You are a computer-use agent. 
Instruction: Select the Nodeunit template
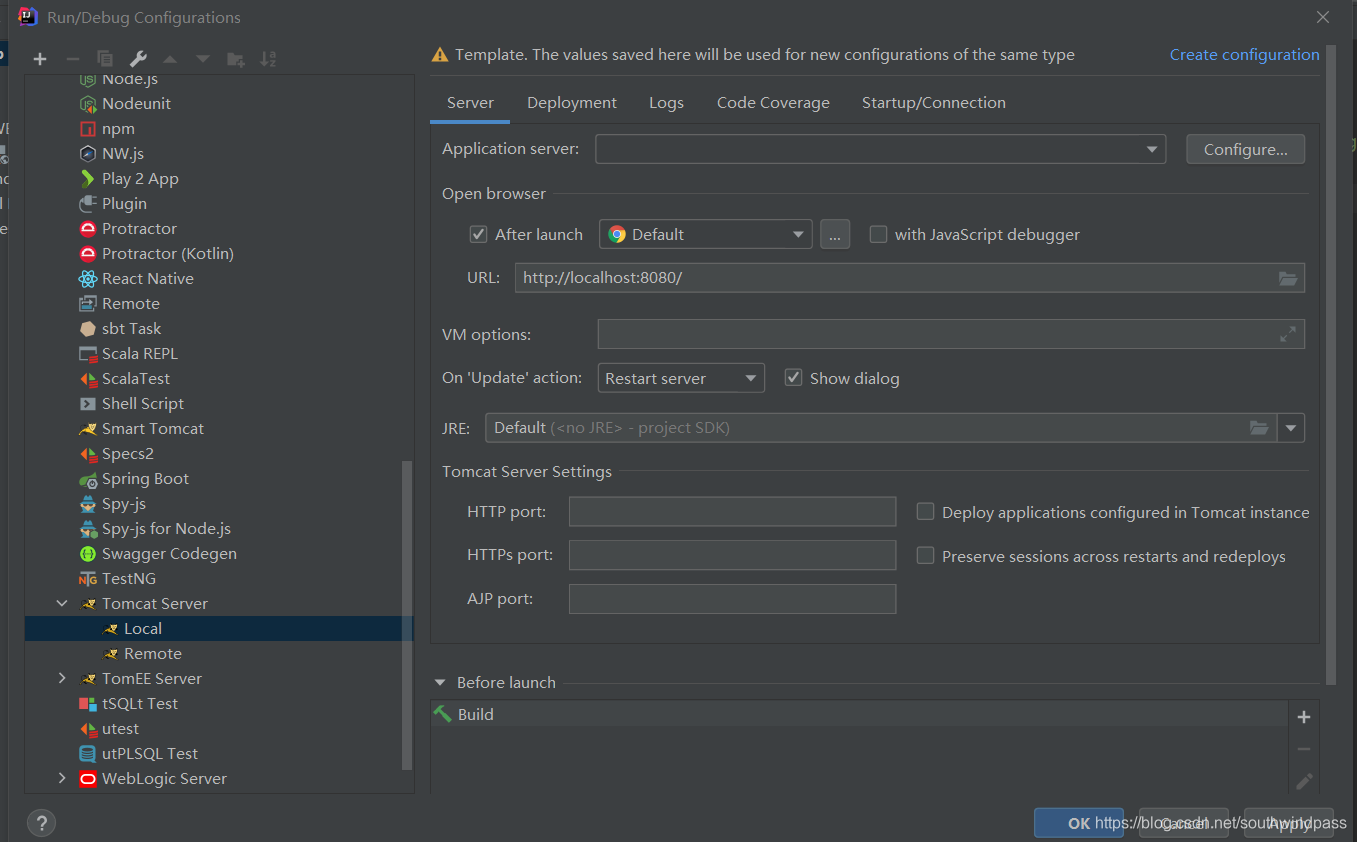click(x=136, y=103)
